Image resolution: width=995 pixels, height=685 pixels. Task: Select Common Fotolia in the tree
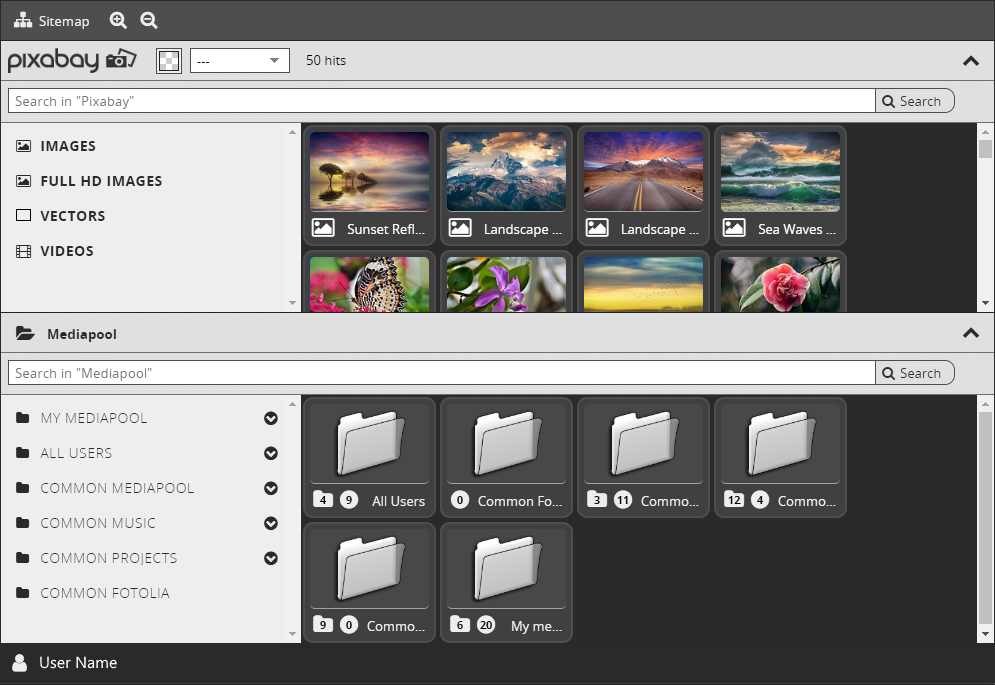[105, 592]
